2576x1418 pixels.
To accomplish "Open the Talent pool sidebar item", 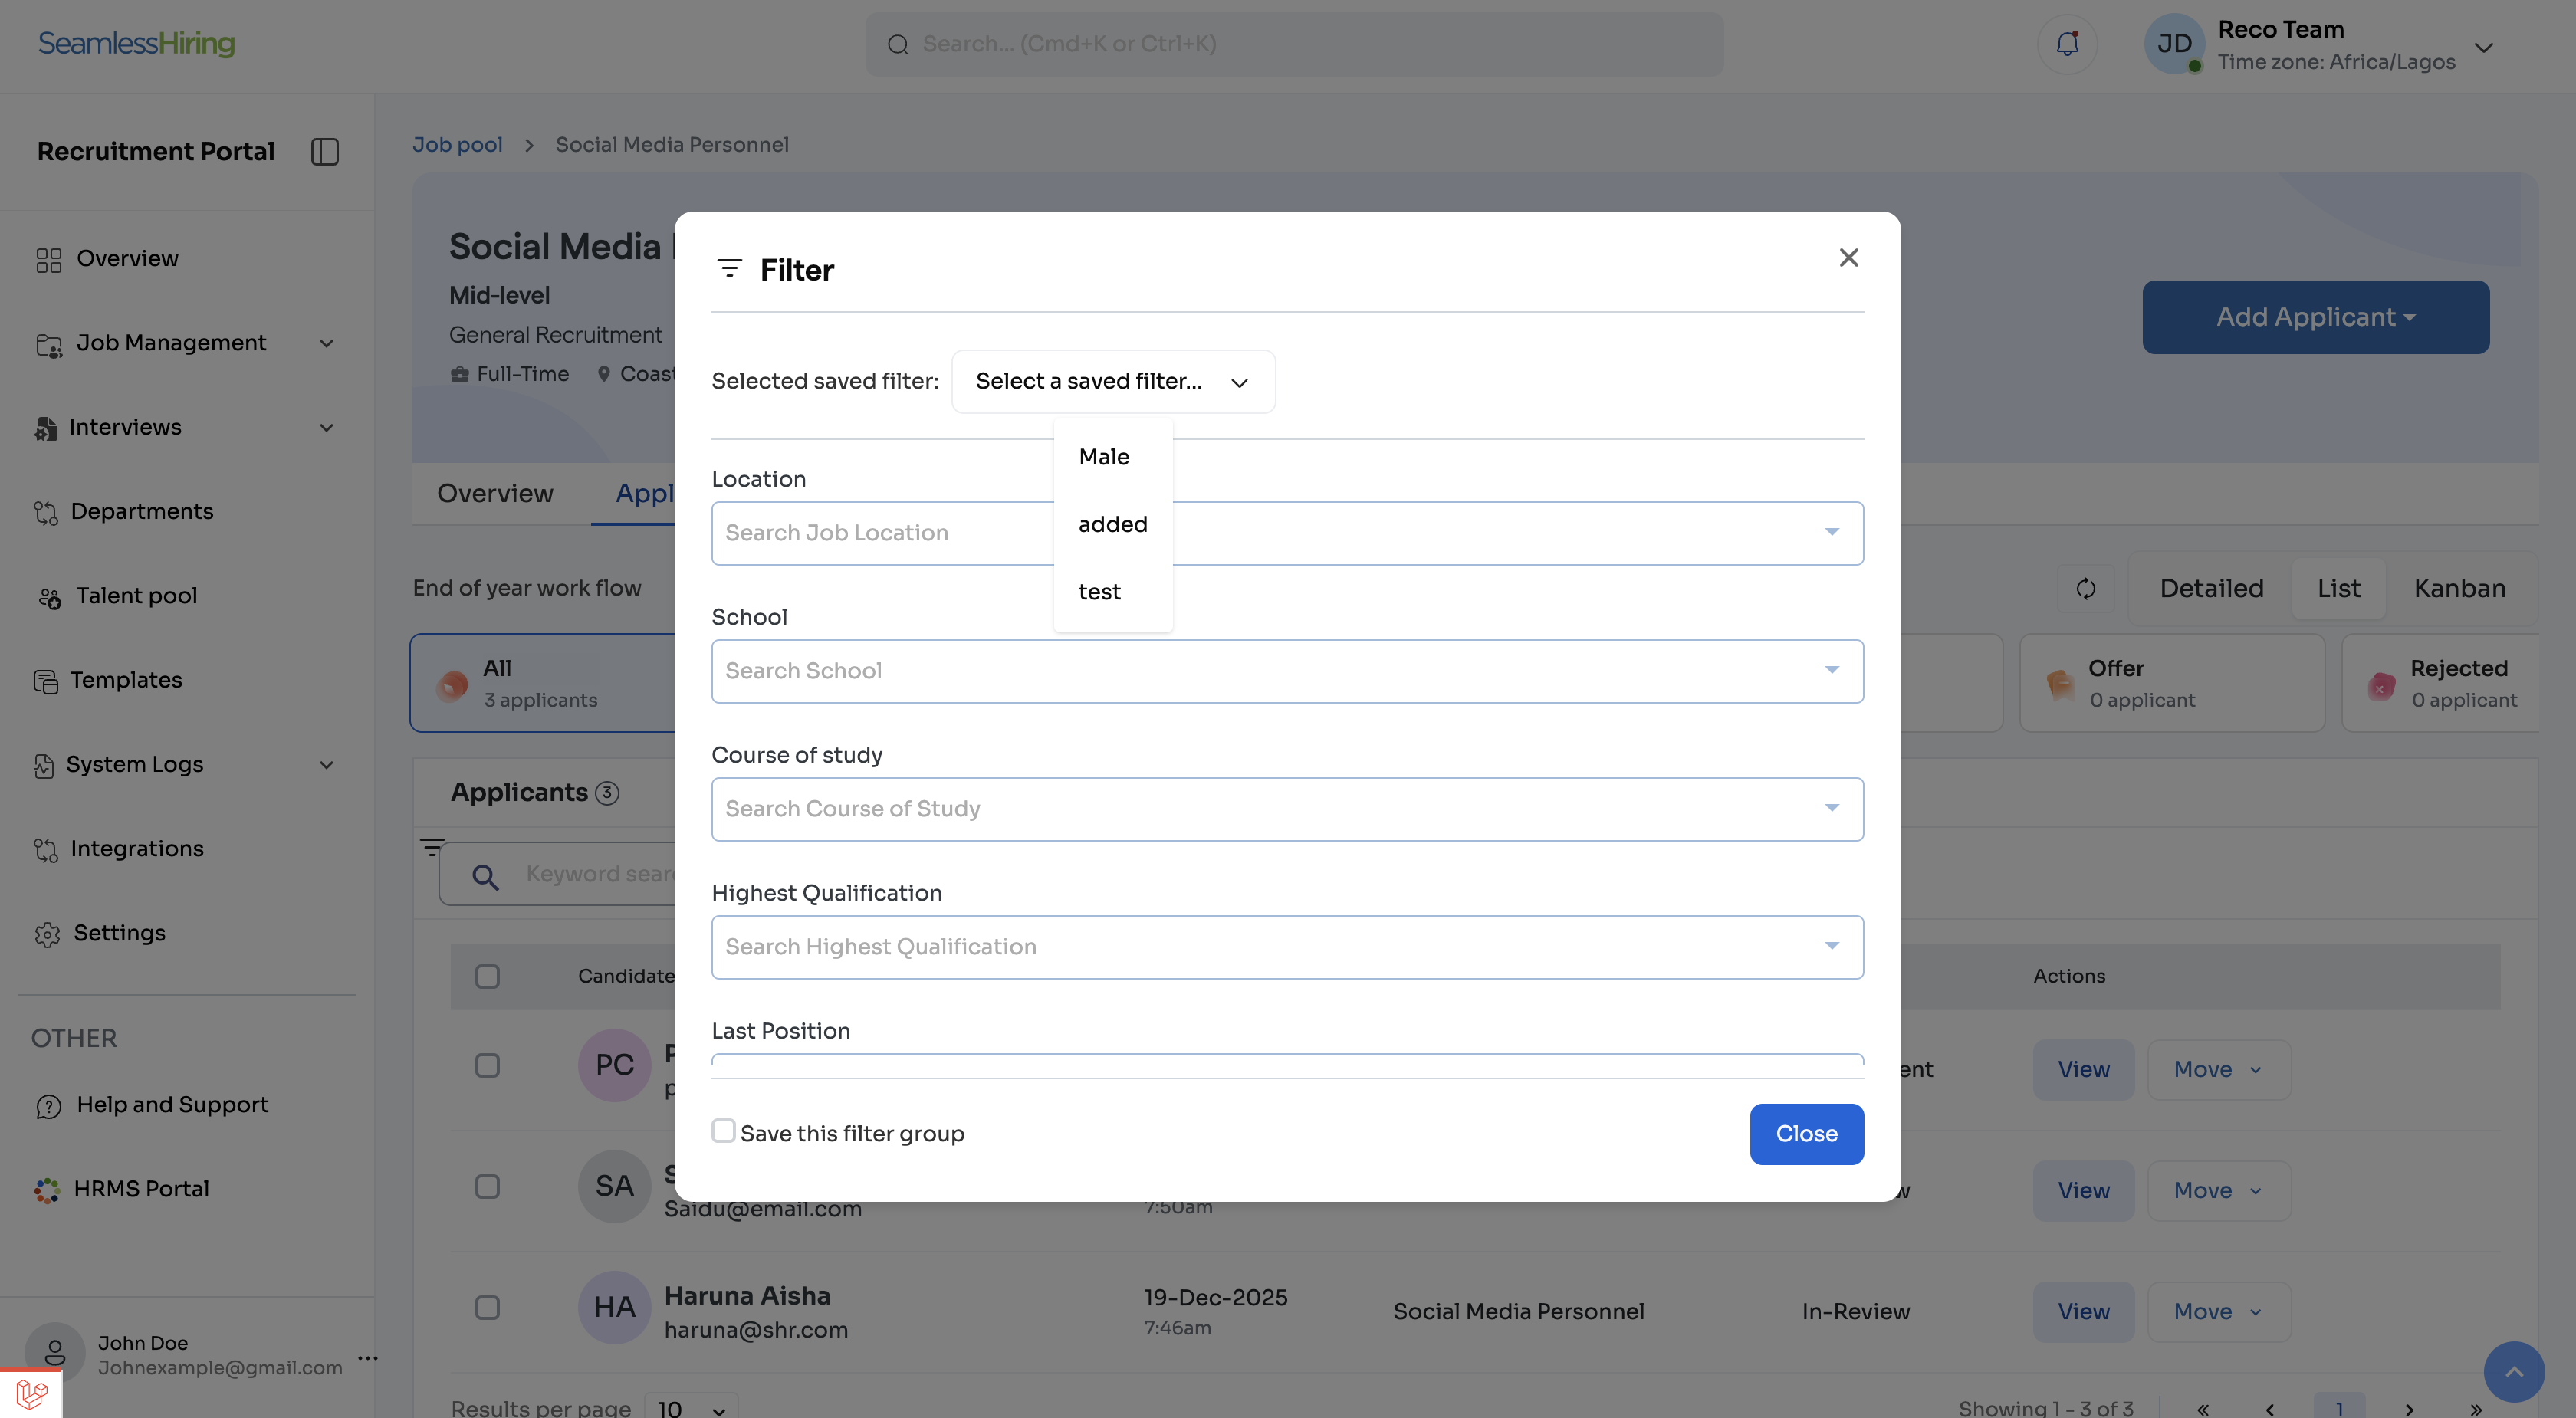I will click(x=136, y=596).
